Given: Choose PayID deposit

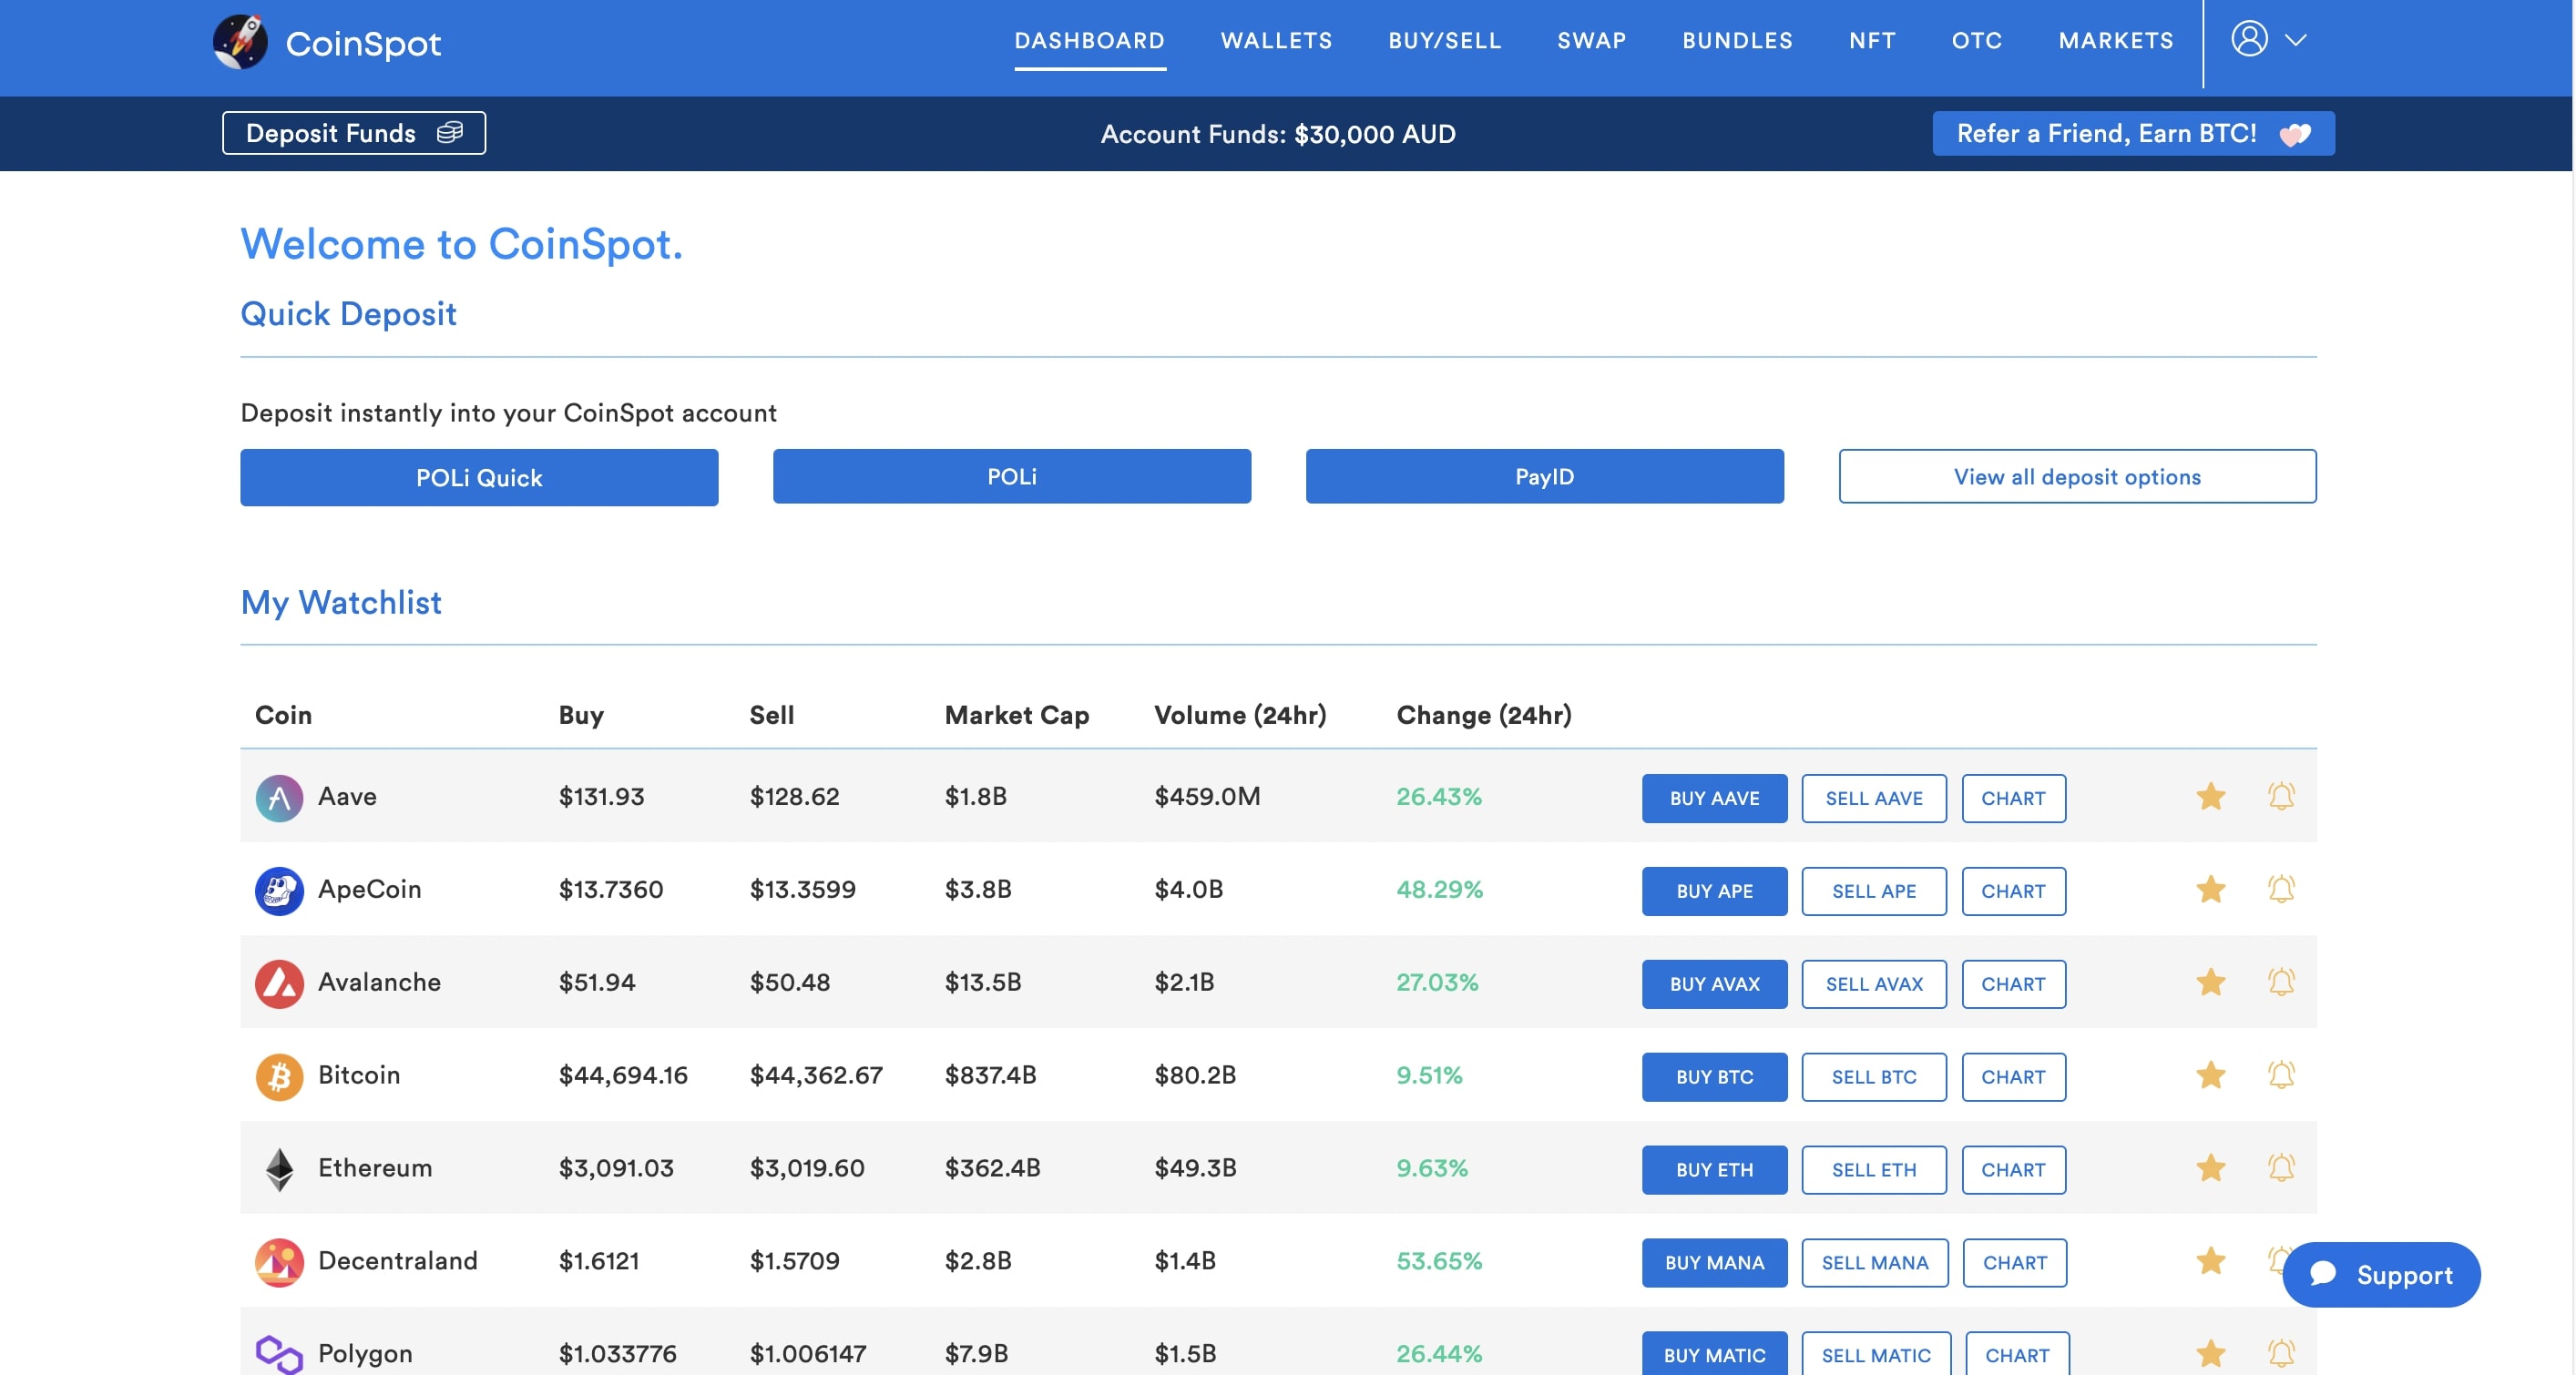Looking at the screenshot, I should click(1544, 476).
